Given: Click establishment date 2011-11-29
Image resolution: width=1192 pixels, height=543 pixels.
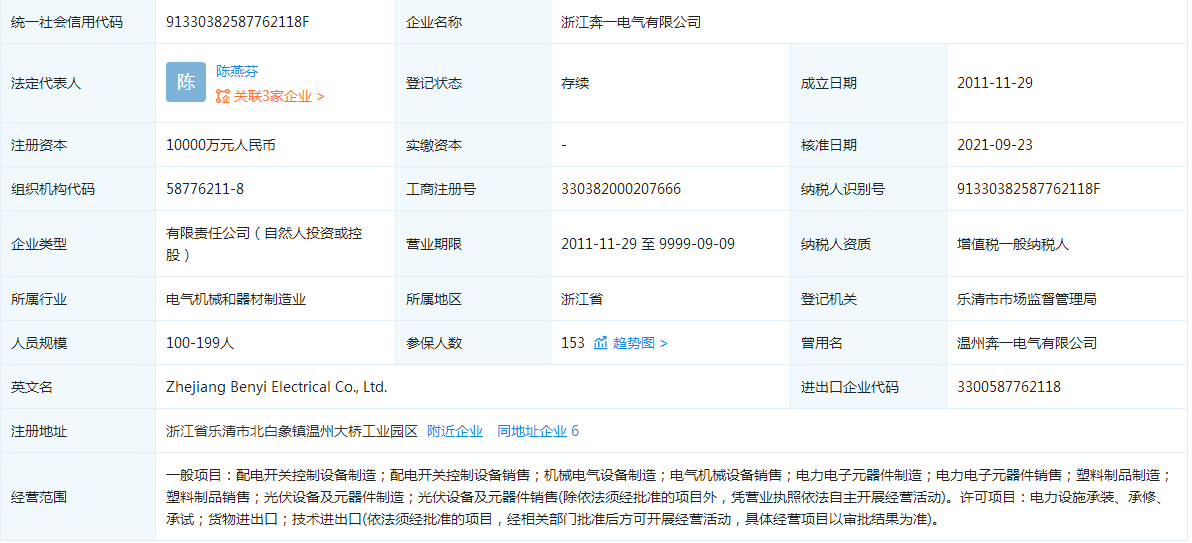Looking at the screenshot, I should click(x=995, y=83).
